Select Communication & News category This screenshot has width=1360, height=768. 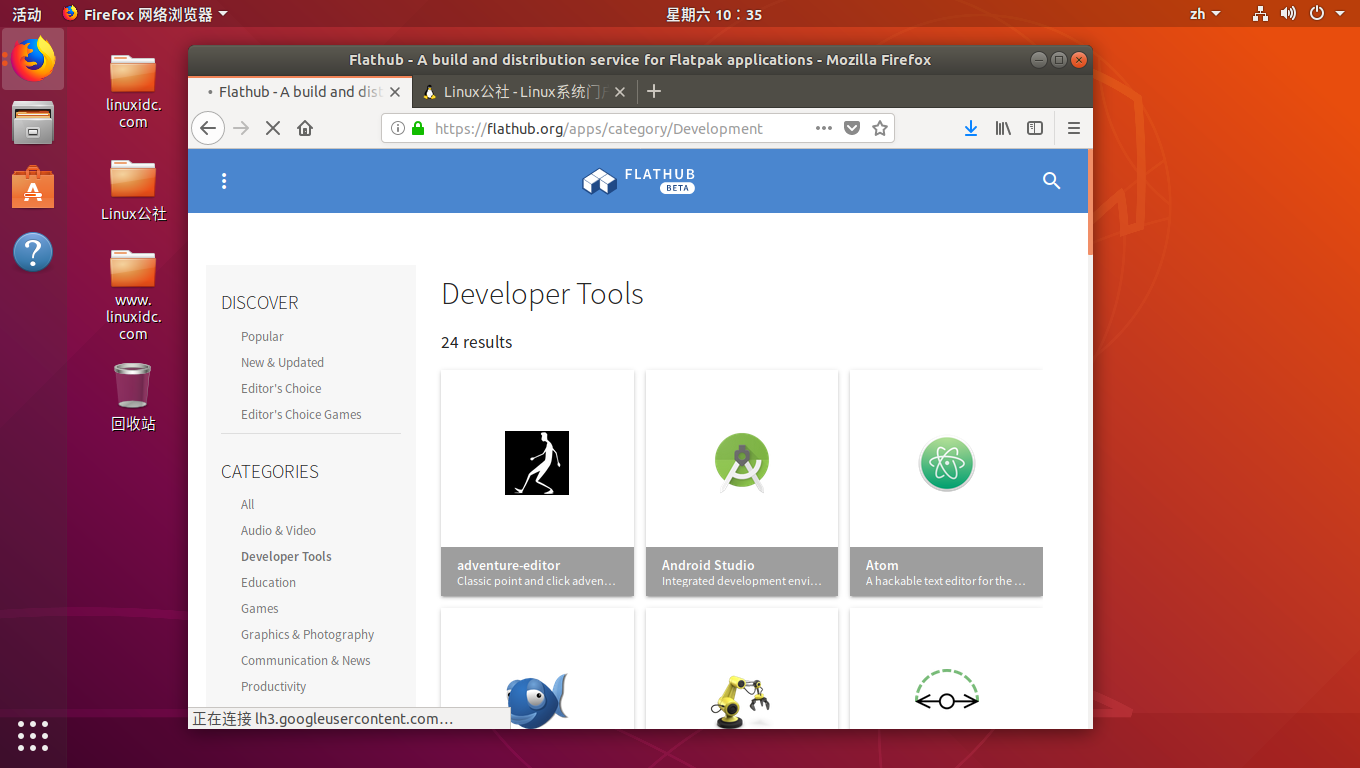tap(306, 661)
